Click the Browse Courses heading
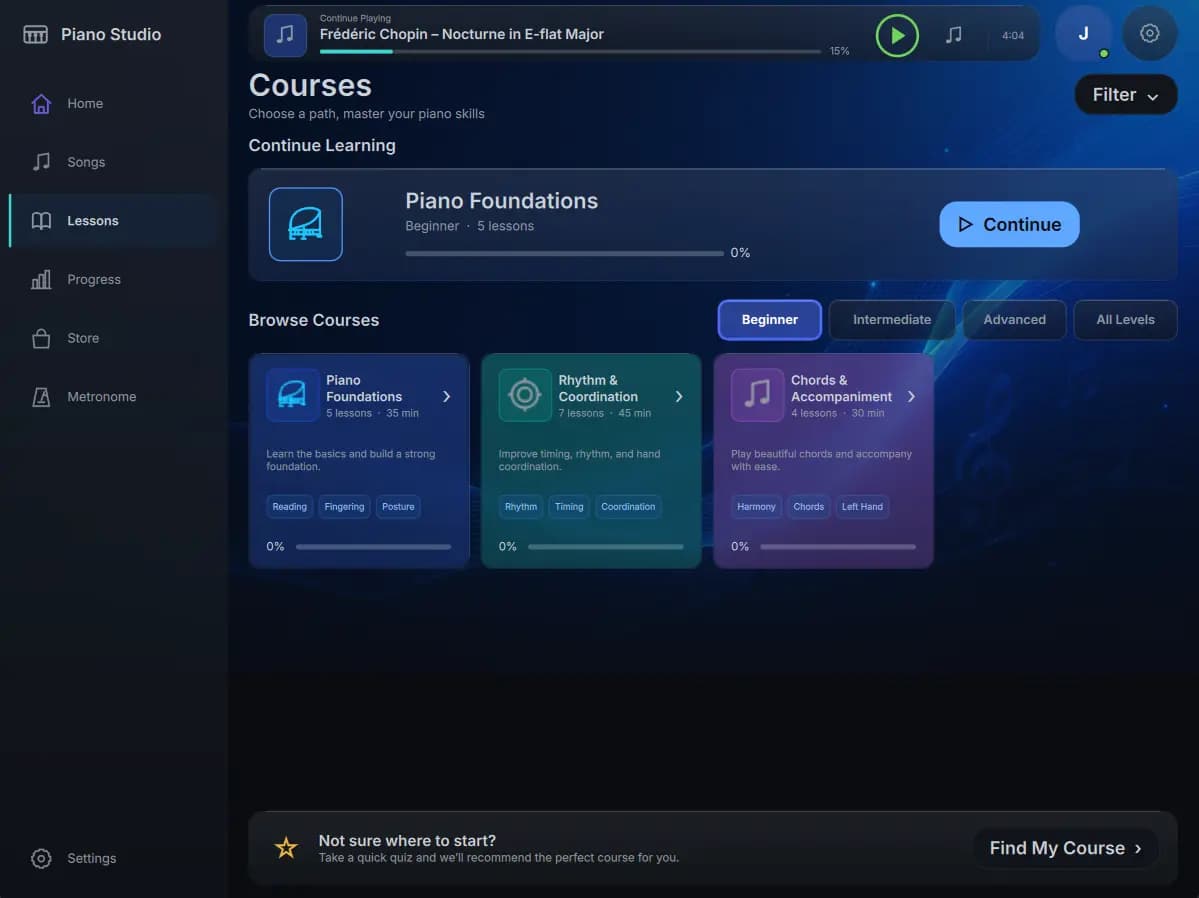1199x898 pixels. tap(314, 320)
